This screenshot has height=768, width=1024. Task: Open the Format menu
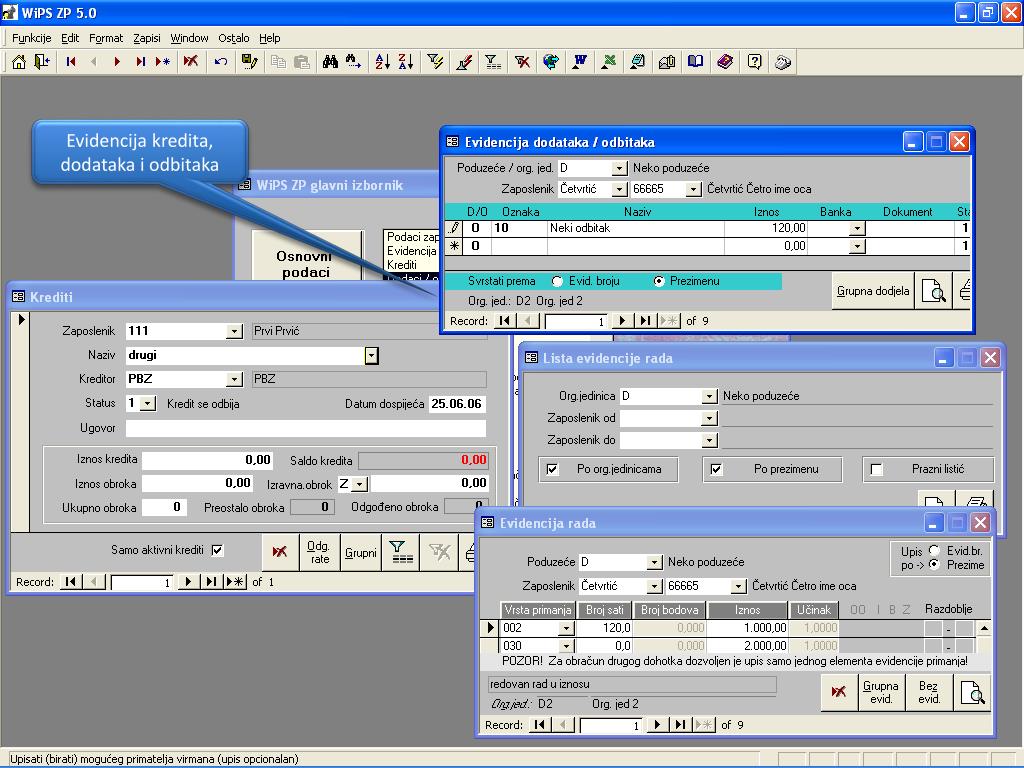tap(106, 38)
